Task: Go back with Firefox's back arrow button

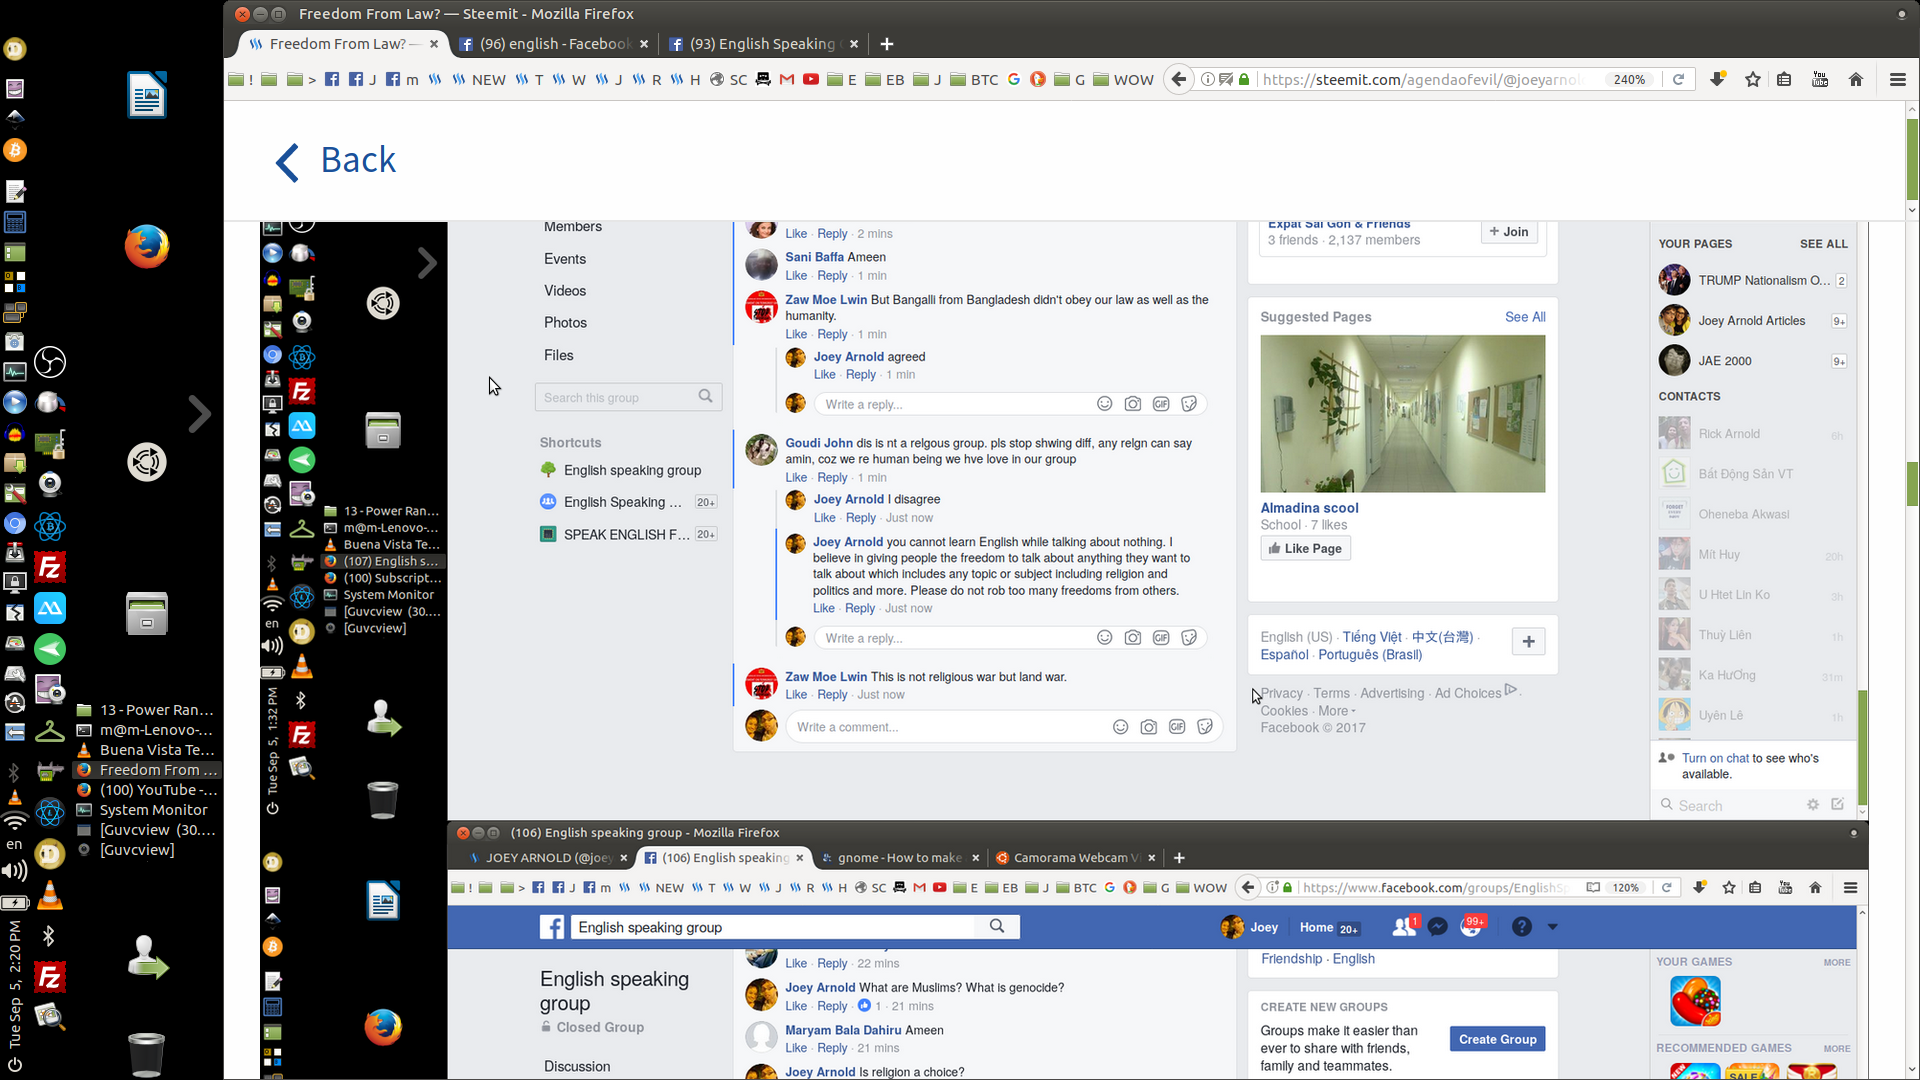Action: [1179, 79]
